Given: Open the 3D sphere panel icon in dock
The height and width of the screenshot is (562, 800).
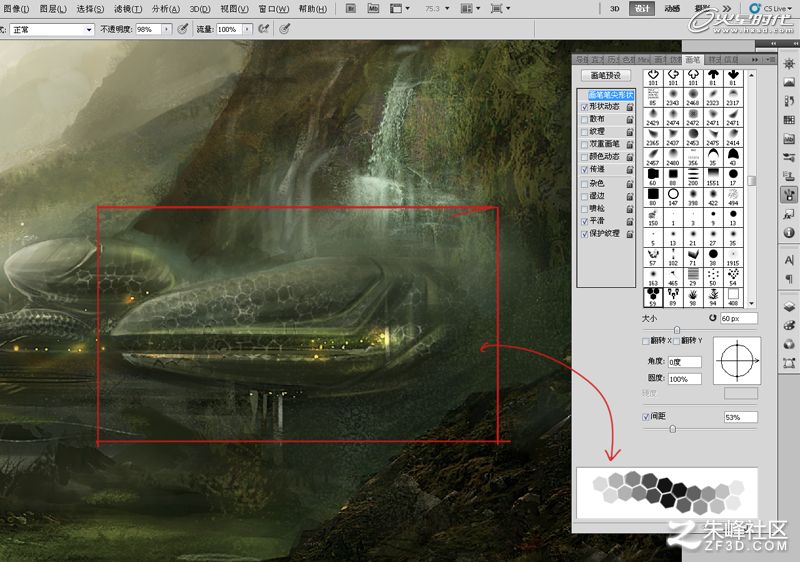Looking at the screenshot, I should pyautogui.click(x=789, y=344).
